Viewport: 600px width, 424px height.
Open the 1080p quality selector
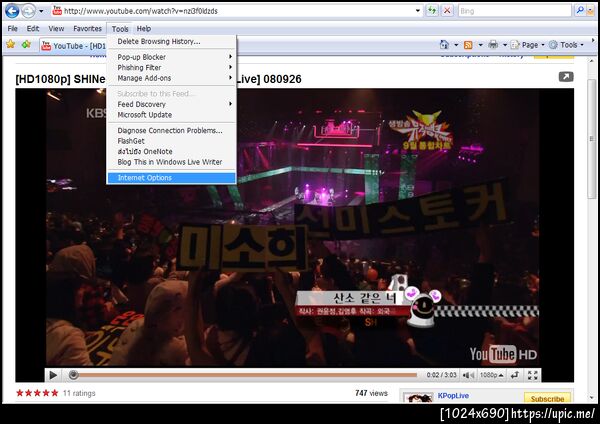click(x=491, y=375)
